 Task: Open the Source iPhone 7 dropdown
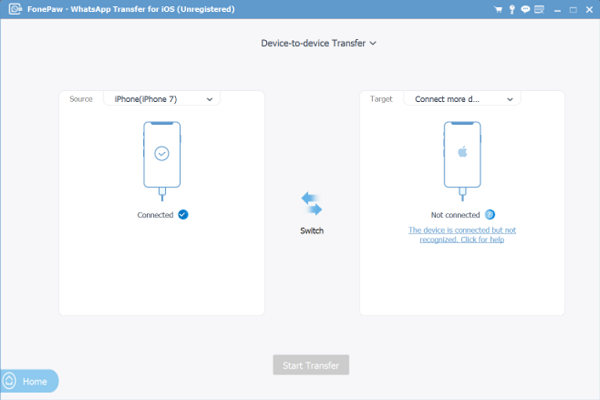tap(161, 99)
